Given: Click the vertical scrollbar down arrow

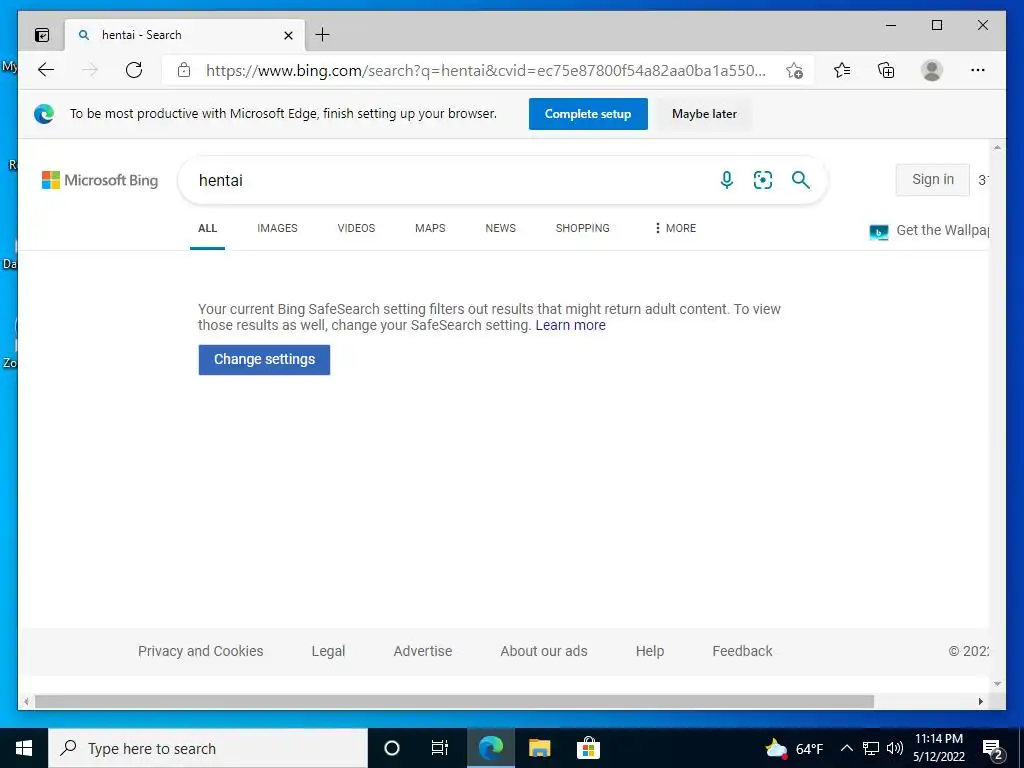Looking at the screenshot, I should coord(997,684).
